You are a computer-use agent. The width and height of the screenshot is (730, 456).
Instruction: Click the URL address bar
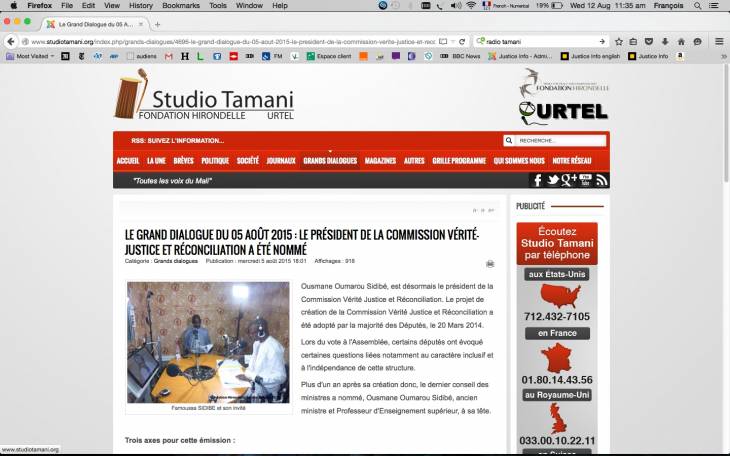(233, 41)
